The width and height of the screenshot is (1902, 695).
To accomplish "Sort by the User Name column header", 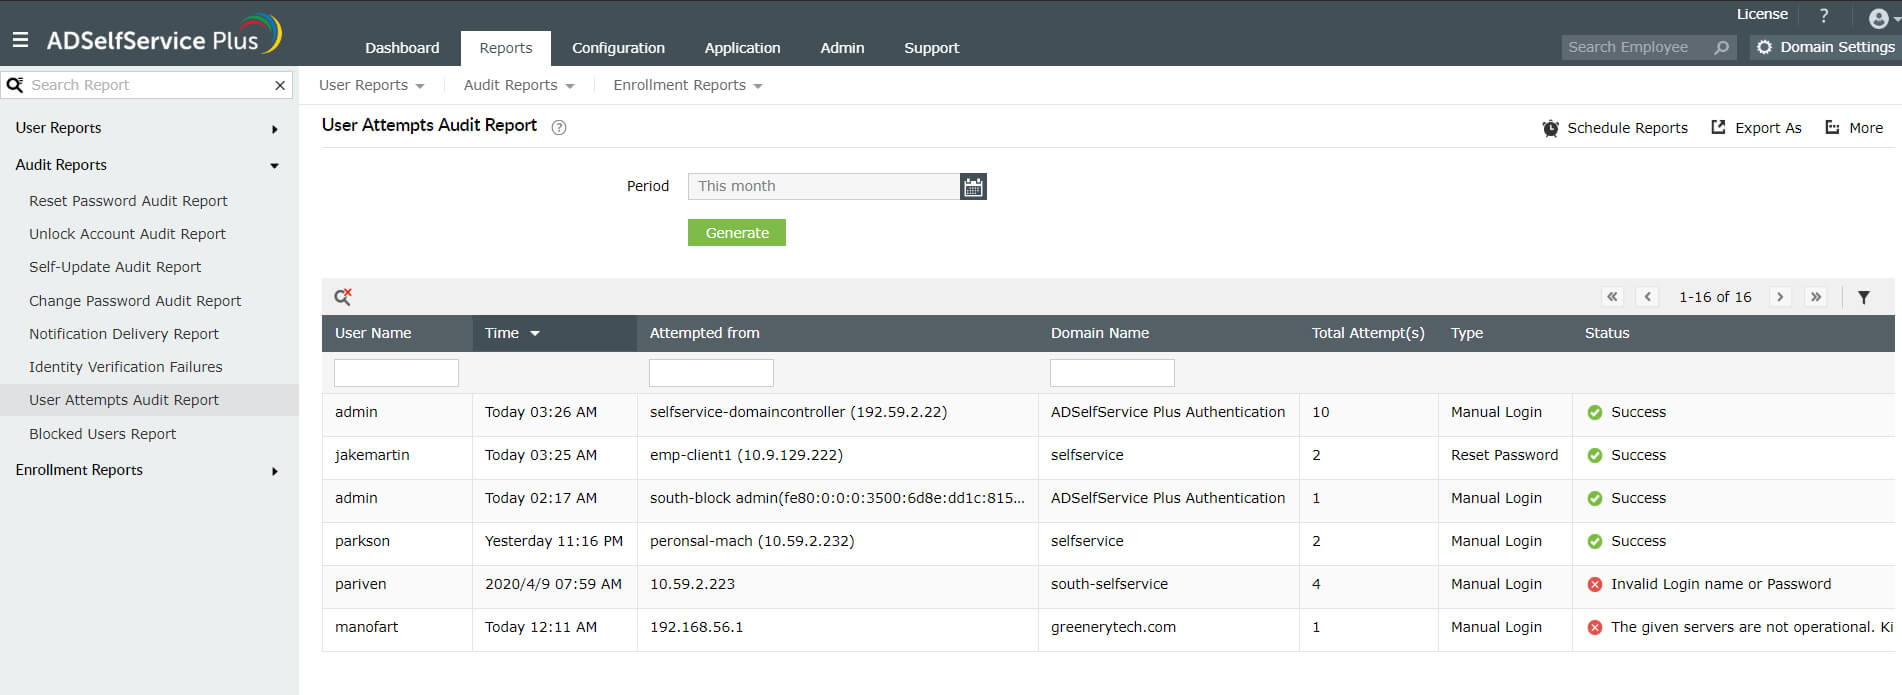I will pyautogui.click(x=373, y=333).
